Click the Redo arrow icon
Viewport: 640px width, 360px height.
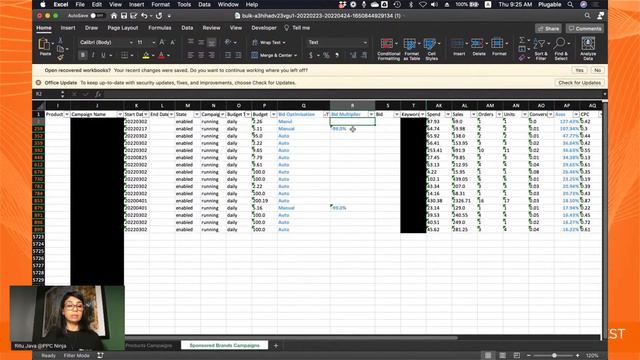(x=159, y=16)
